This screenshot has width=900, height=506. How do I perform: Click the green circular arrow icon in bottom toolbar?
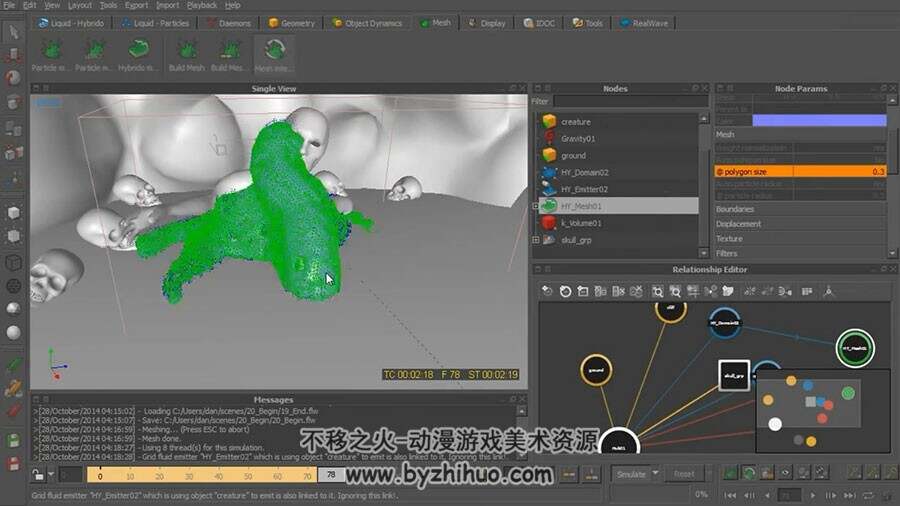coord(748,473)
